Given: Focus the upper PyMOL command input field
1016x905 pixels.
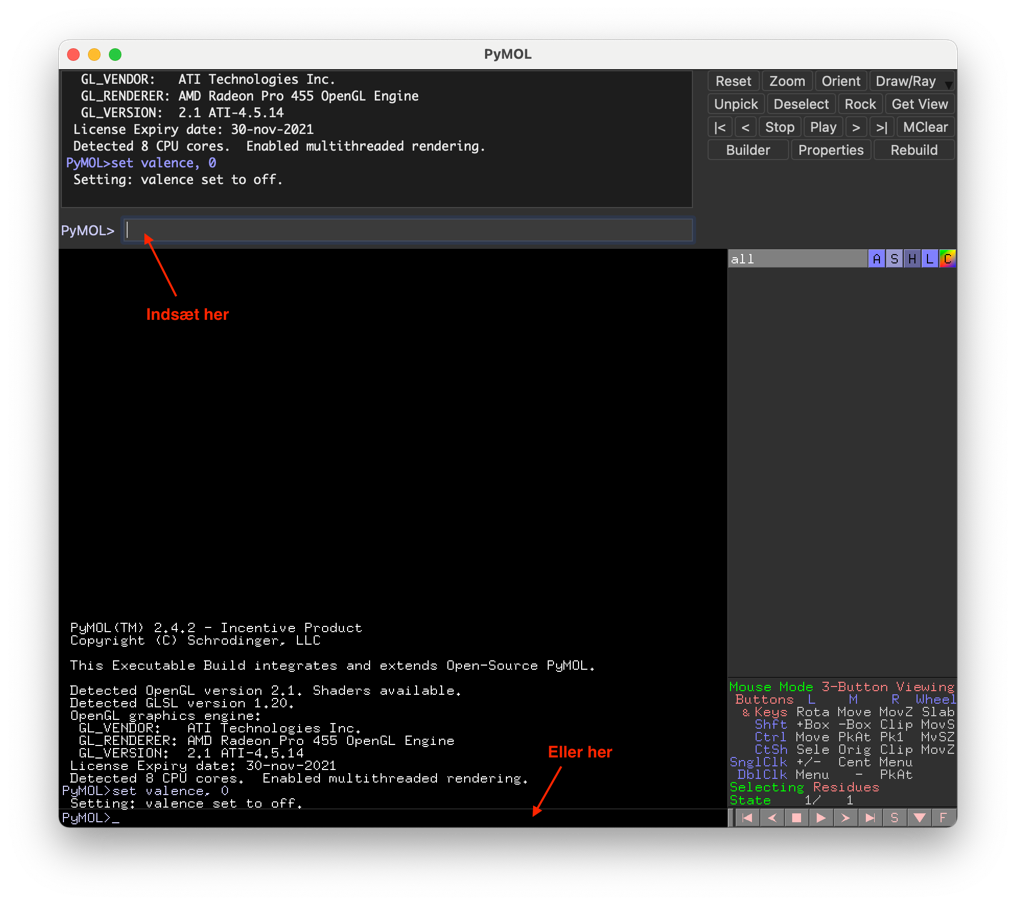Looking at the screenshot, I should pos(407,230).
